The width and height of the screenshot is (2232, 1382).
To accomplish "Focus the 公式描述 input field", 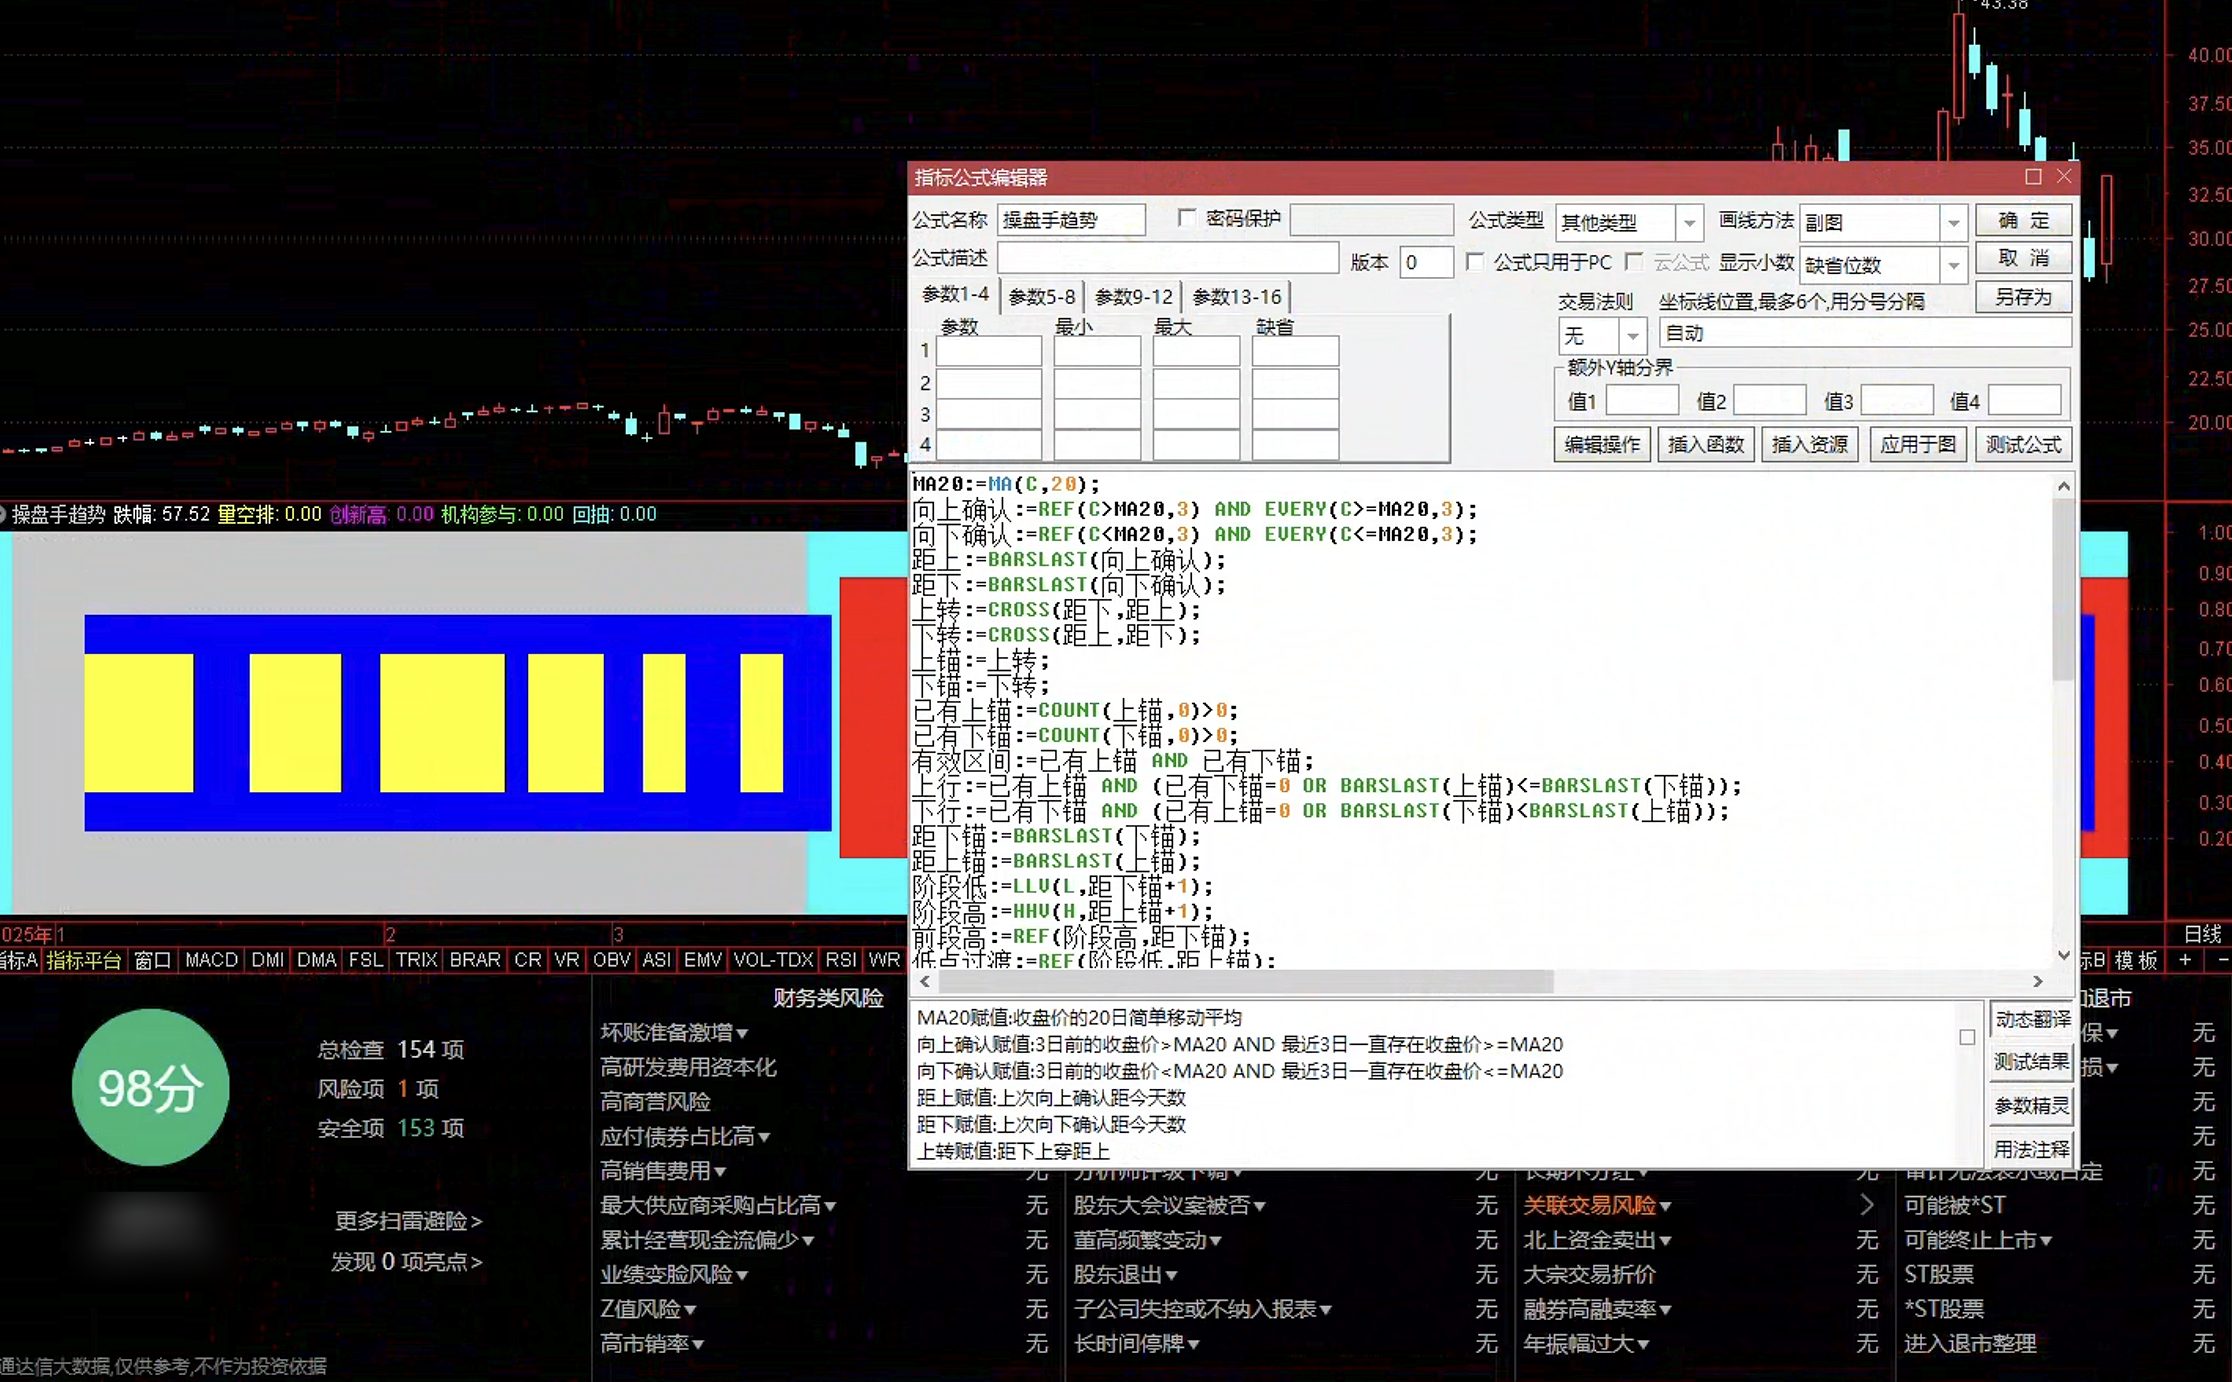I will [x=1168, y=258].
